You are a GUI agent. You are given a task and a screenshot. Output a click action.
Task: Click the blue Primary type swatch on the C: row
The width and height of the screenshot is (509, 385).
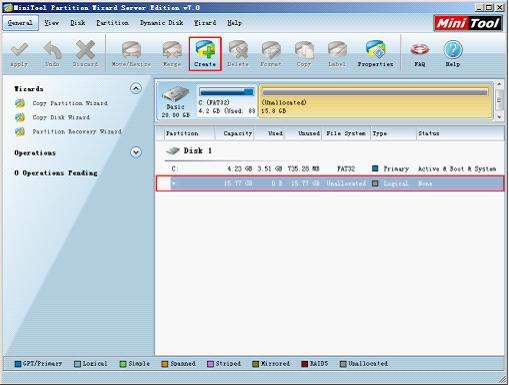tap(375, 168)
